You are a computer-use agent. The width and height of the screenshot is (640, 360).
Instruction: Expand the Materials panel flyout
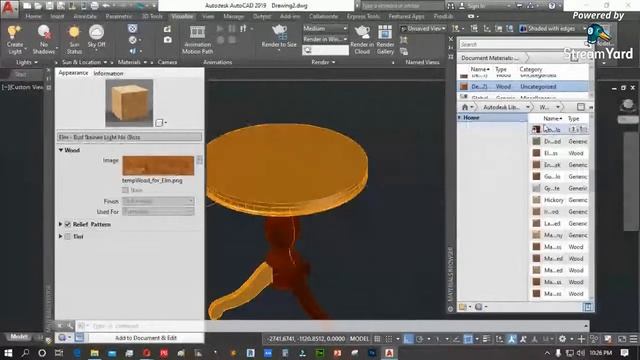click(x=132, y=62)
